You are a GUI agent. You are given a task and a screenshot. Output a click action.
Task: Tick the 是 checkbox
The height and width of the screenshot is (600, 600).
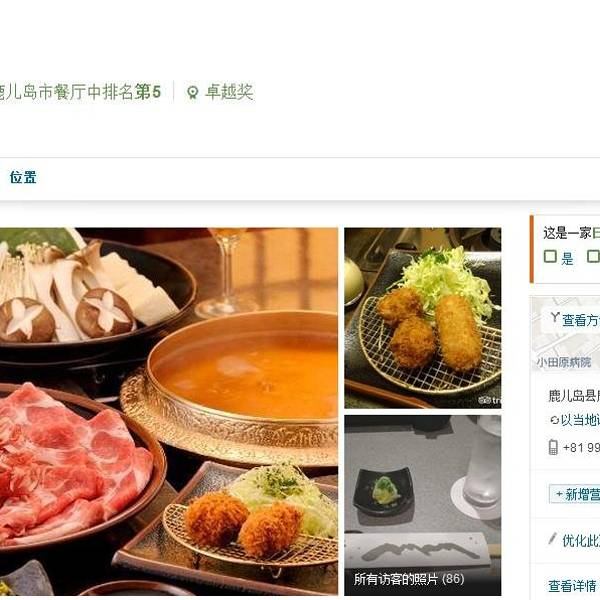[550, 256]
